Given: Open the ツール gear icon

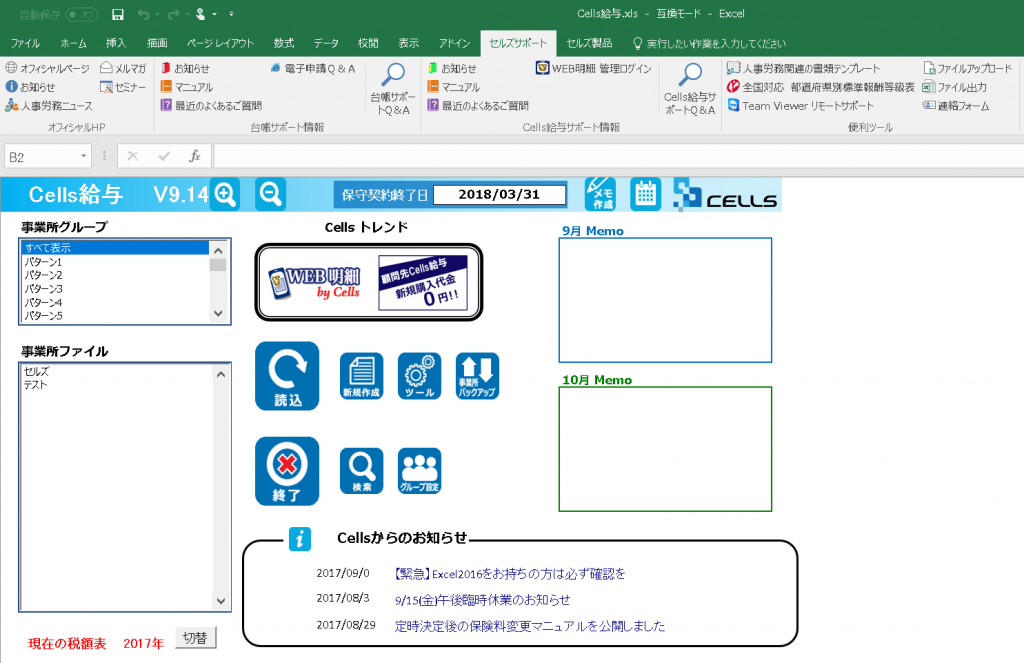Looking at the screenshot, I should click(419, 376).
